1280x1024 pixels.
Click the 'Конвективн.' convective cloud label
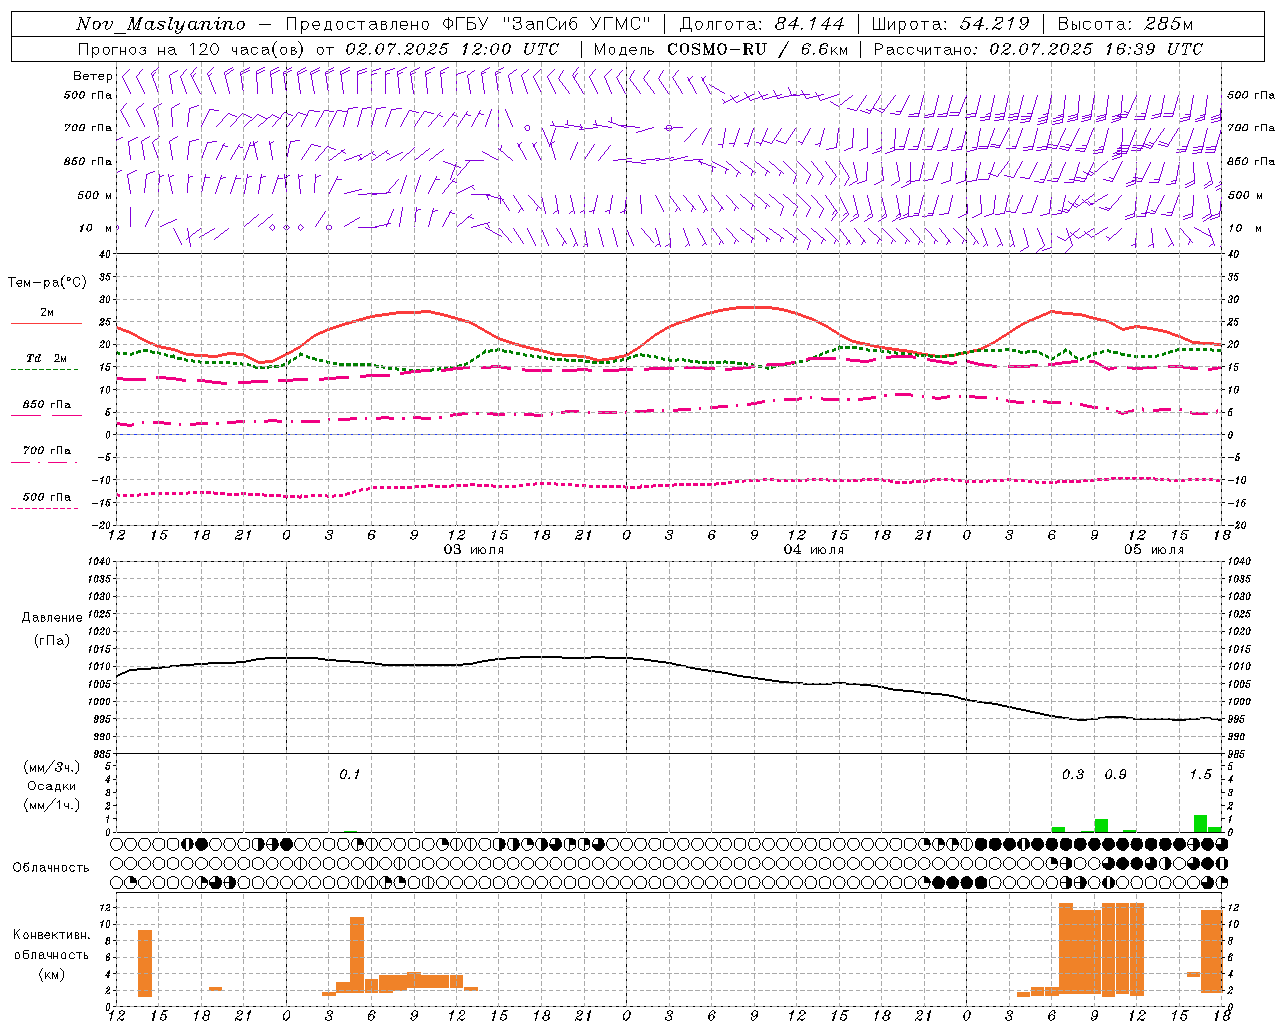51,935
